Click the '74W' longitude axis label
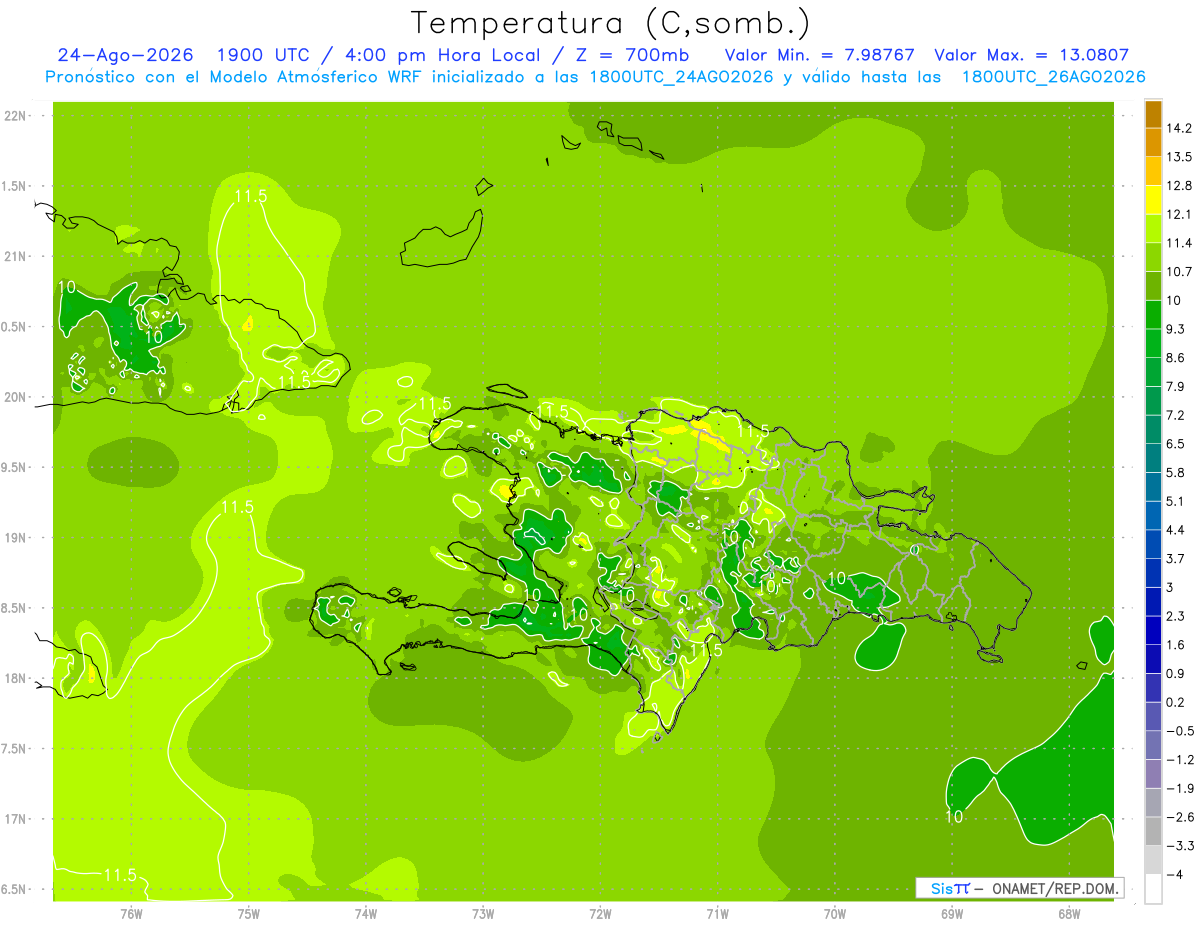The width and height of the screenshot is (1200, 927). [x=366, y=912]
